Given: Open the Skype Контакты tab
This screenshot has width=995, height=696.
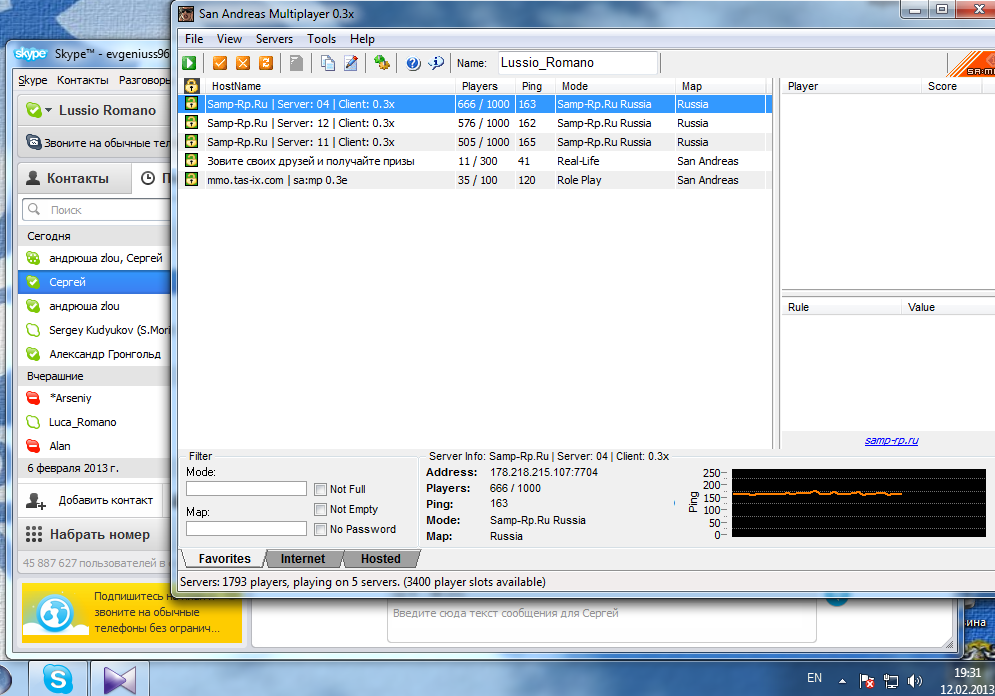Looking at the screenshot, I should point(75,178).
